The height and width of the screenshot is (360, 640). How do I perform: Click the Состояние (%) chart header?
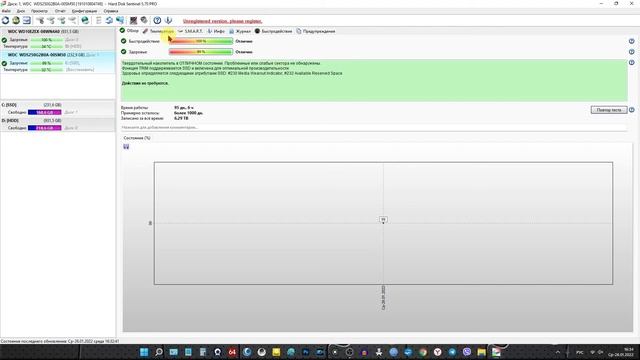click(137, 138)
